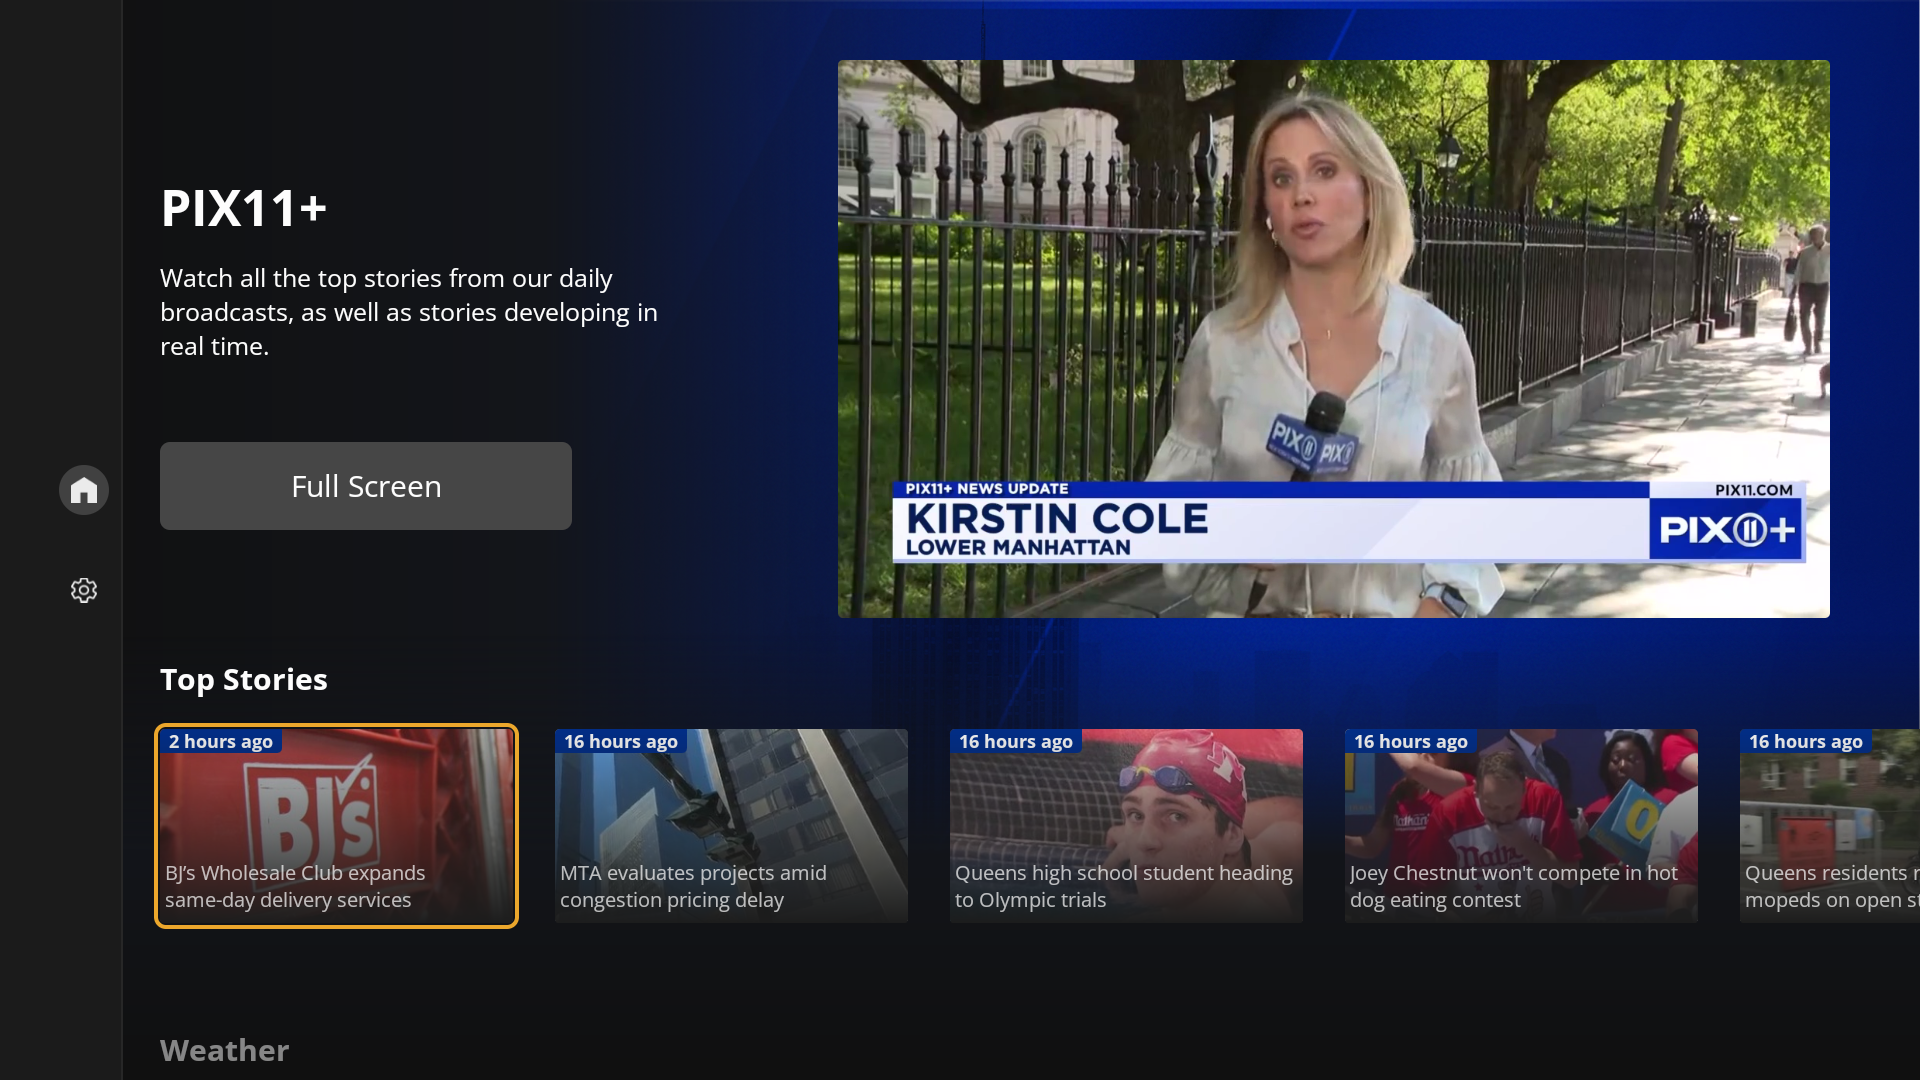Play Queens student Olympic trials story
The image size is (1920, 1080).
[1126, 826]
